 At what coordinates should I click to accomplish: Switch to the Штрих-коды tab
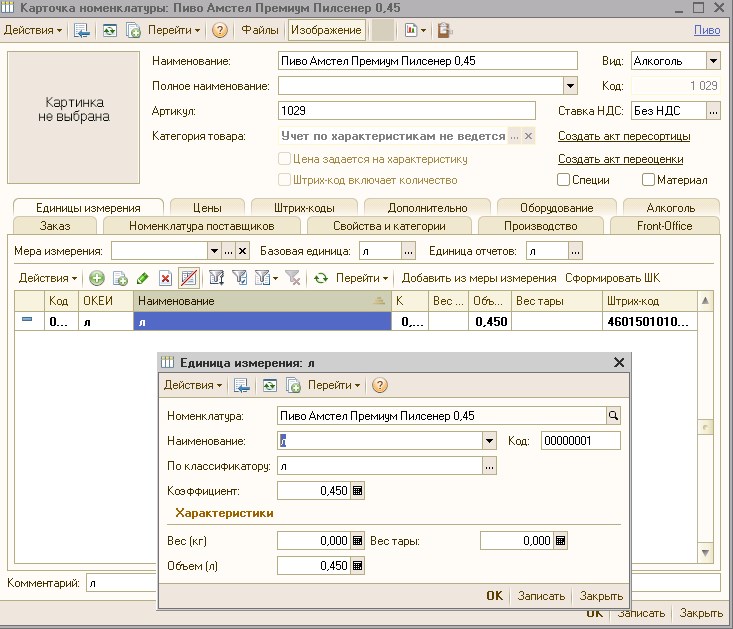point(306,208)
